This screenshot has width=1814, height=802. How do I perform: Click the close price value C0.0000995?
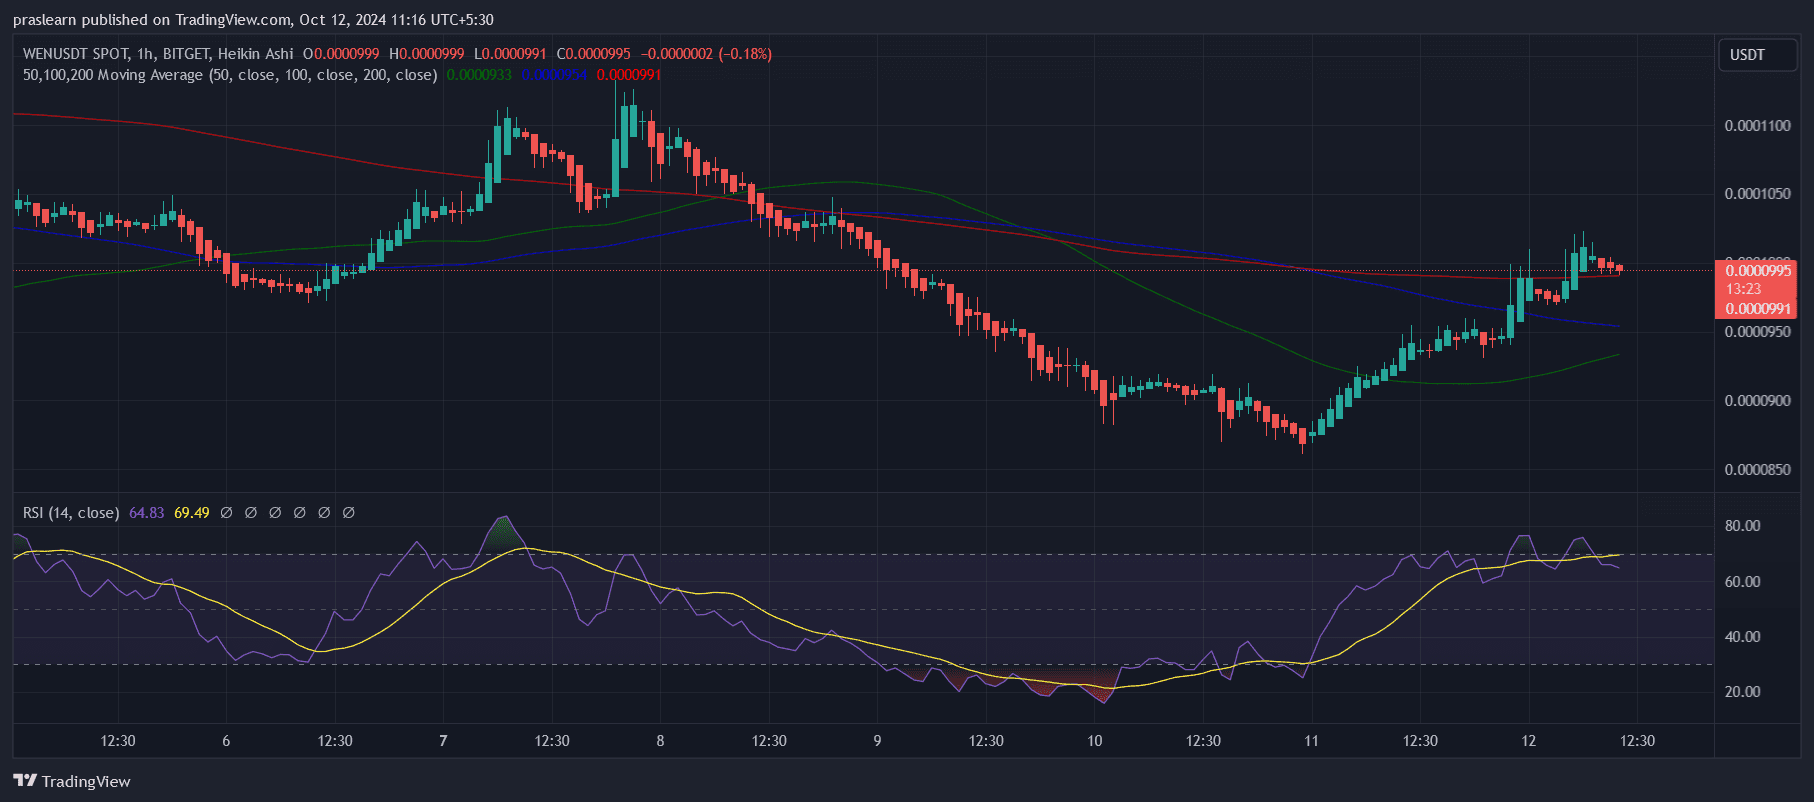click(x=593, y=54)
